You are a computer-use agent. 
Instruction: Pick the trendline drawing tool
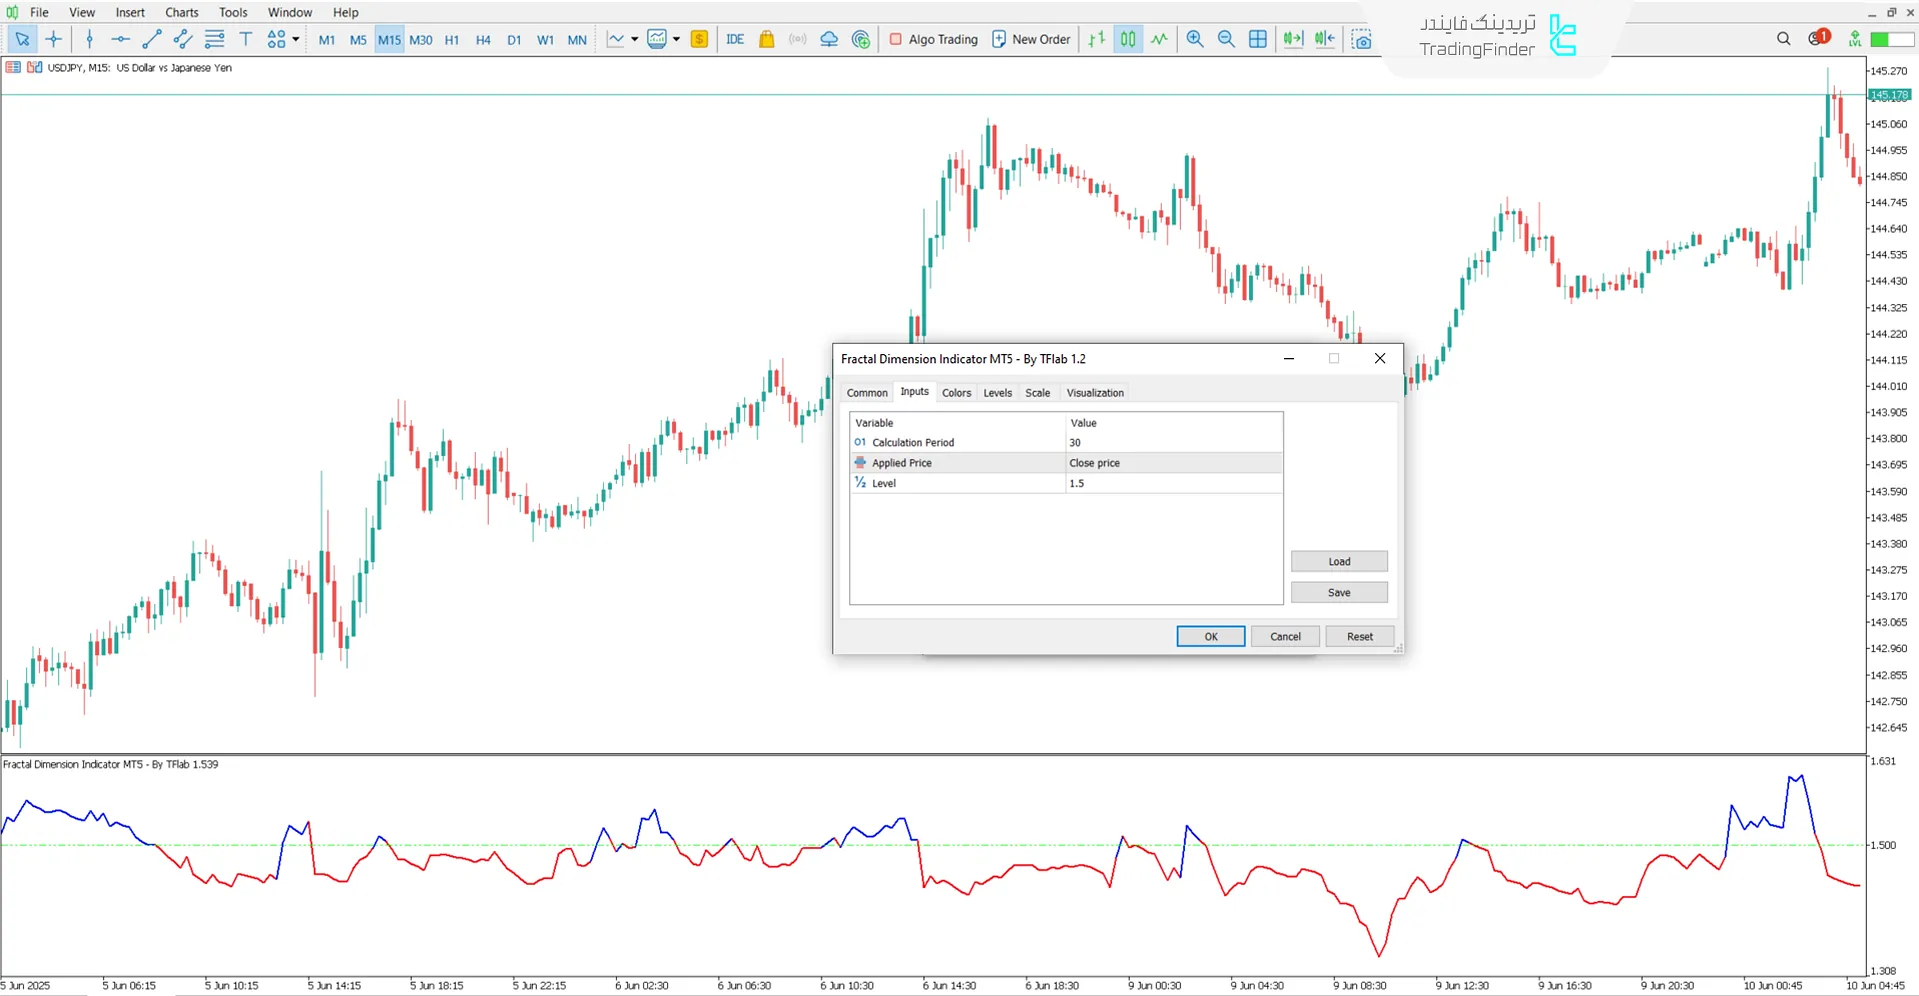(x=151, y=39)
